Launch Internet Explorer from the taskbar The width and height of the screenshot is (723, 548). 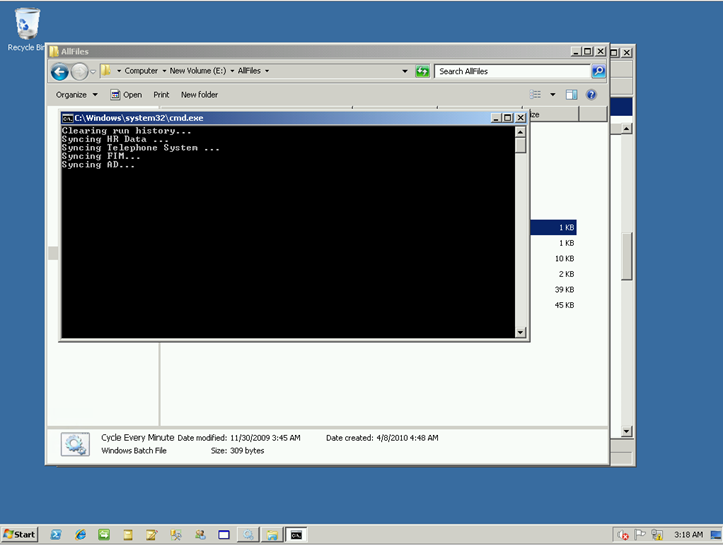(80, 535)
